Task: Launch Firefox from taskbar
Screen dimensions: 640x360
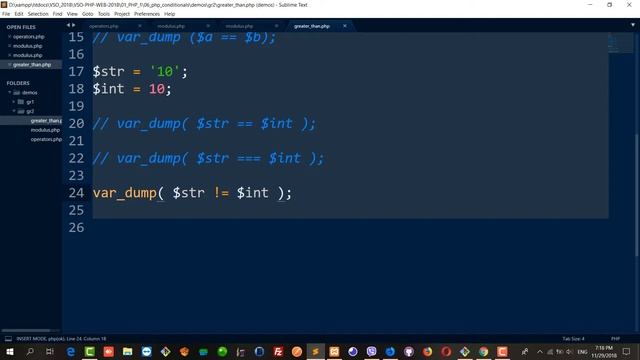Action: click(x=427, y=351)
